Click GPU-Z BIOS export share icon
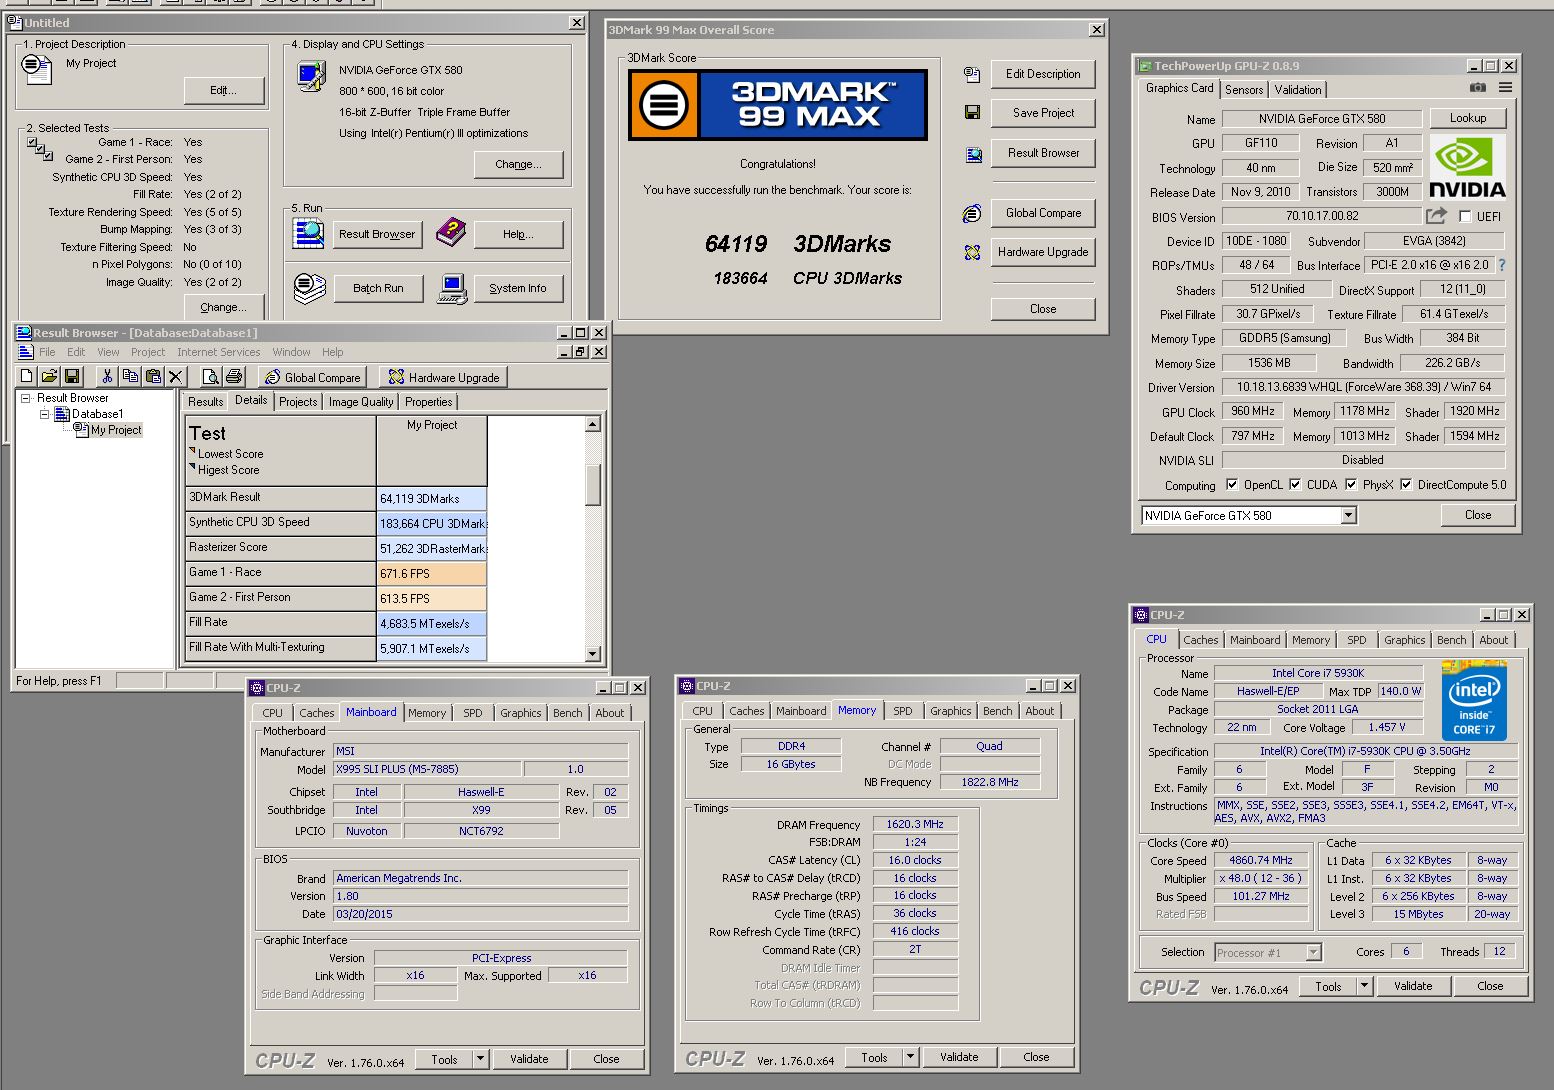This screenshot has width=1554, height=1090. [x=1437, y=216]
